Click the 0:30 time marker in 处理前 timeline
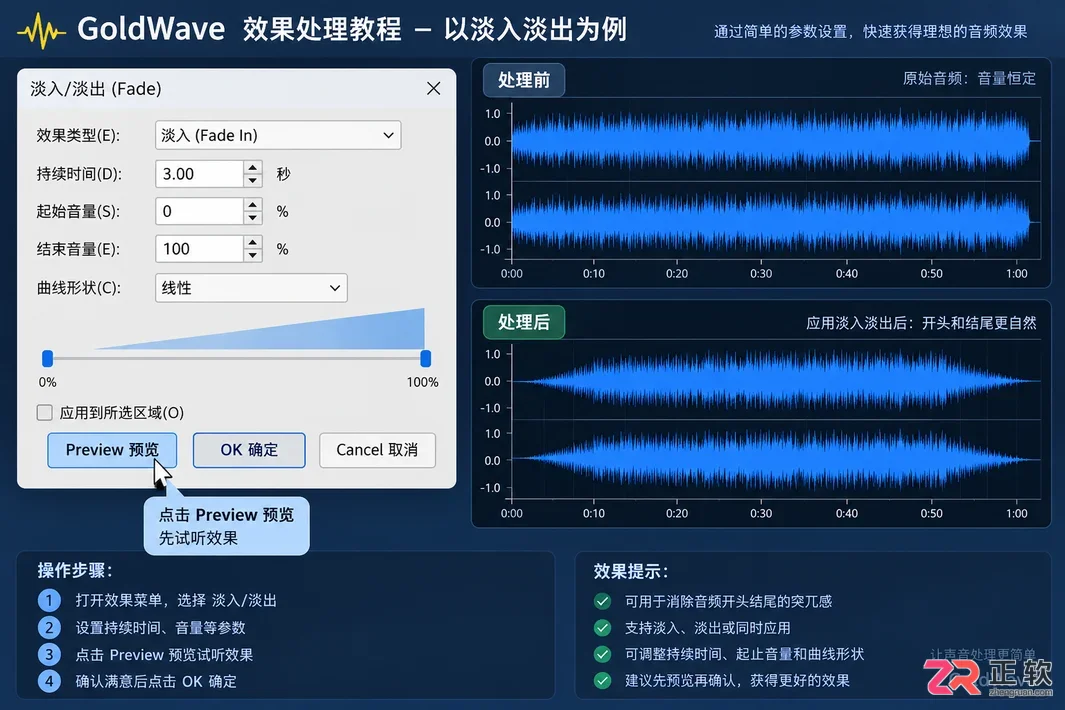The image size is (1065, 710). (x=761, y=273)
